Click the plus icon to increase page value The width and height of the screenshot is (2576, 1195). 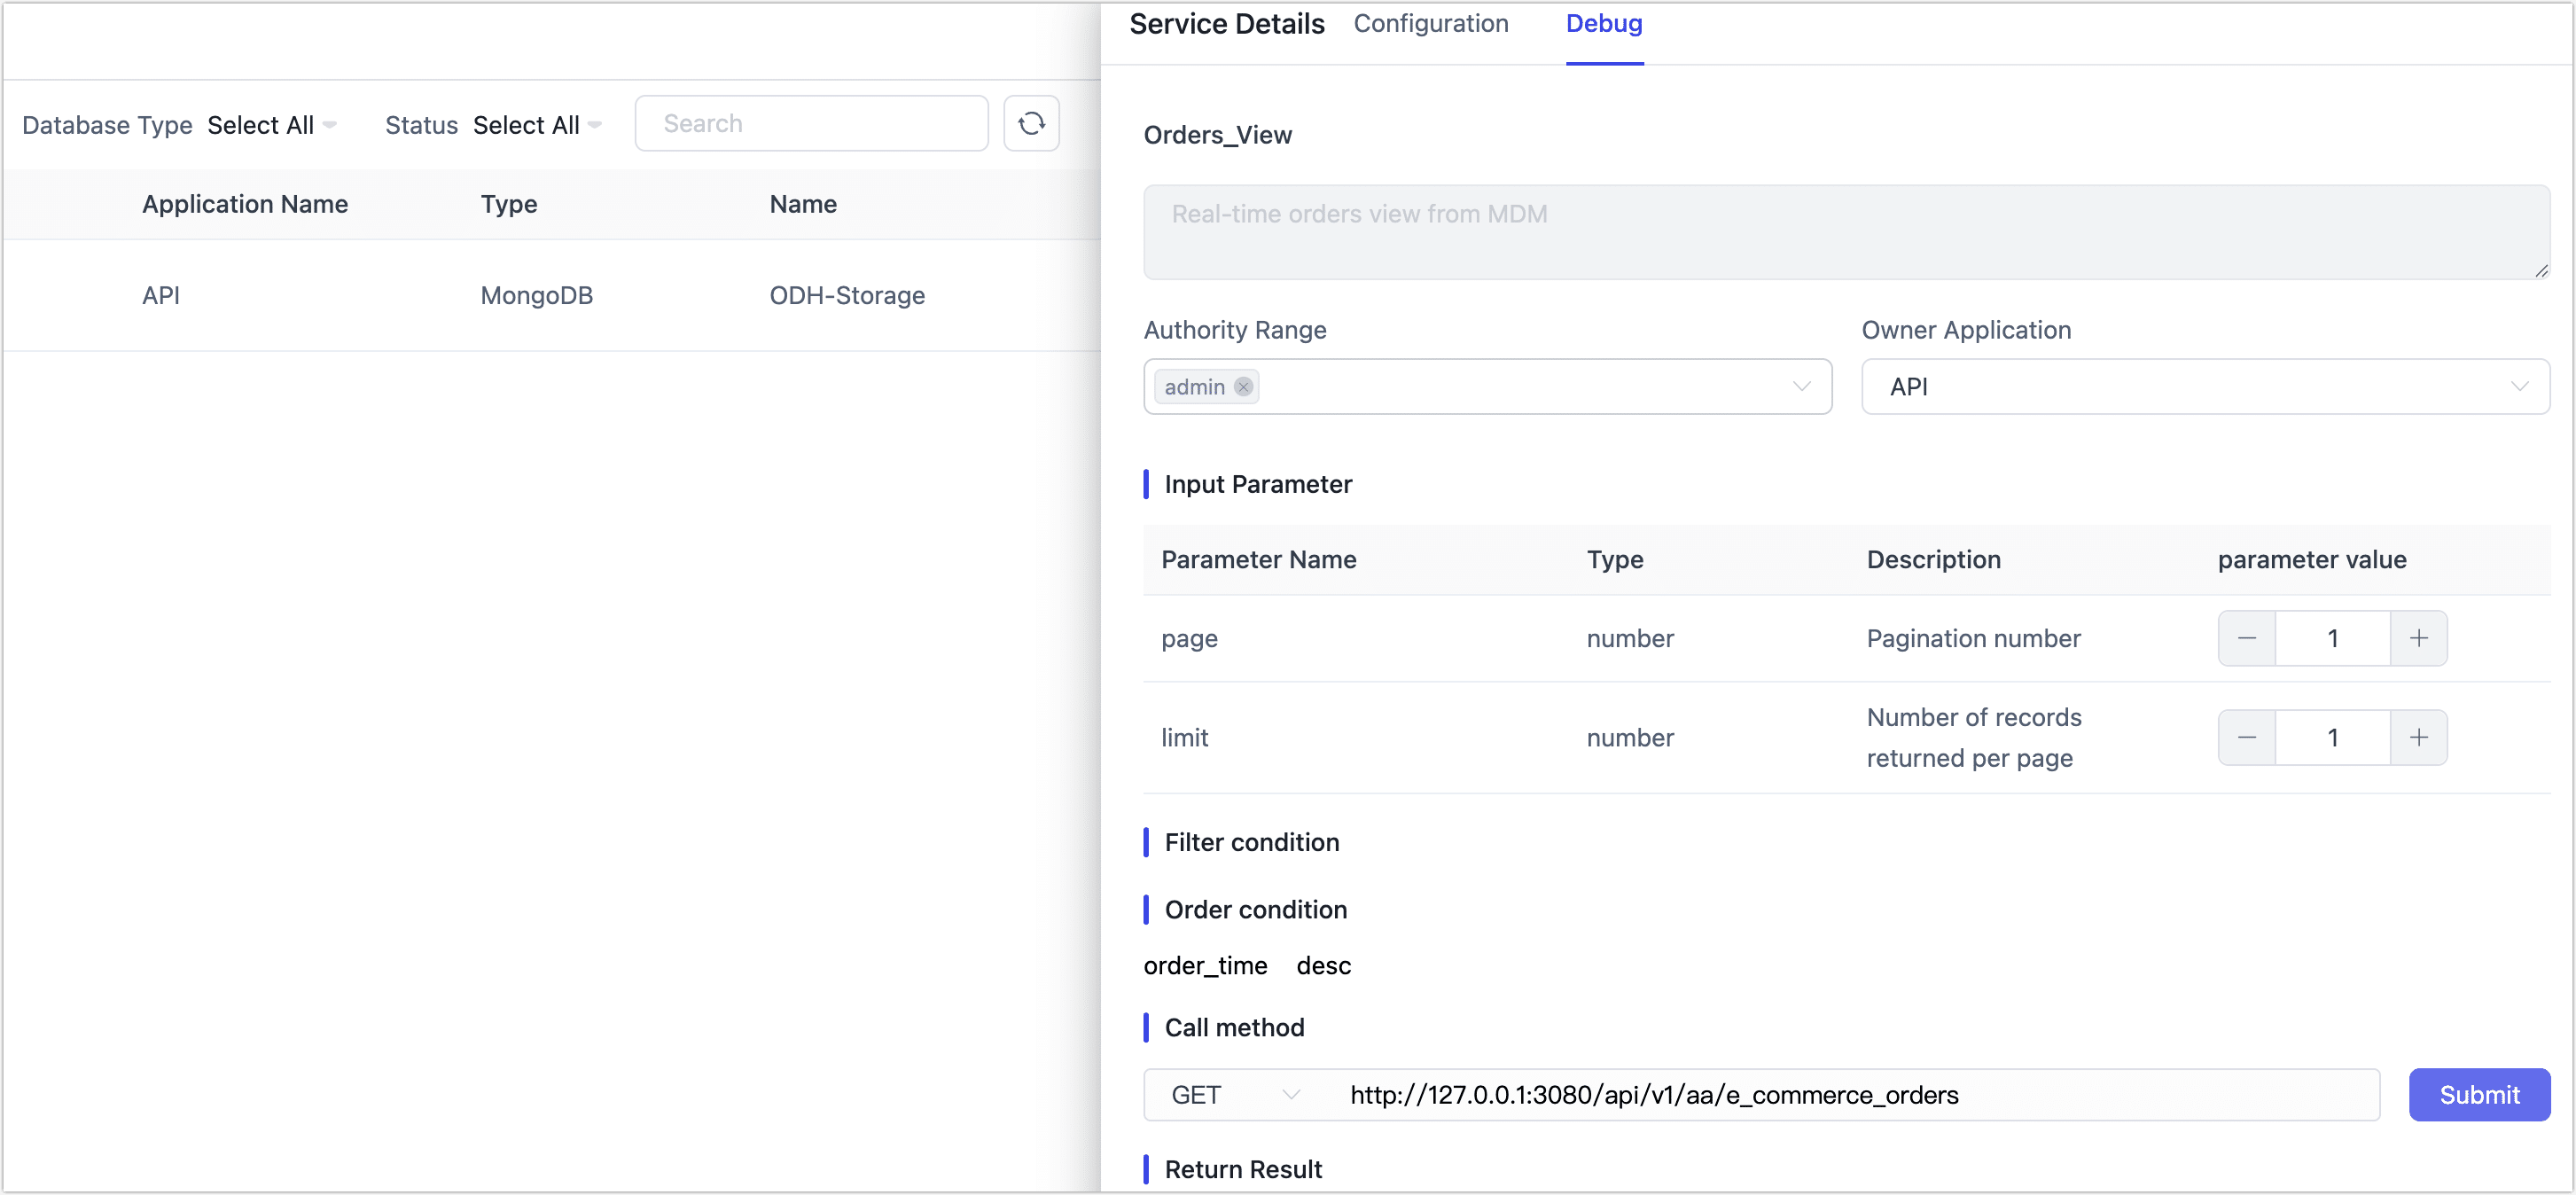[x=2420, y=638]
